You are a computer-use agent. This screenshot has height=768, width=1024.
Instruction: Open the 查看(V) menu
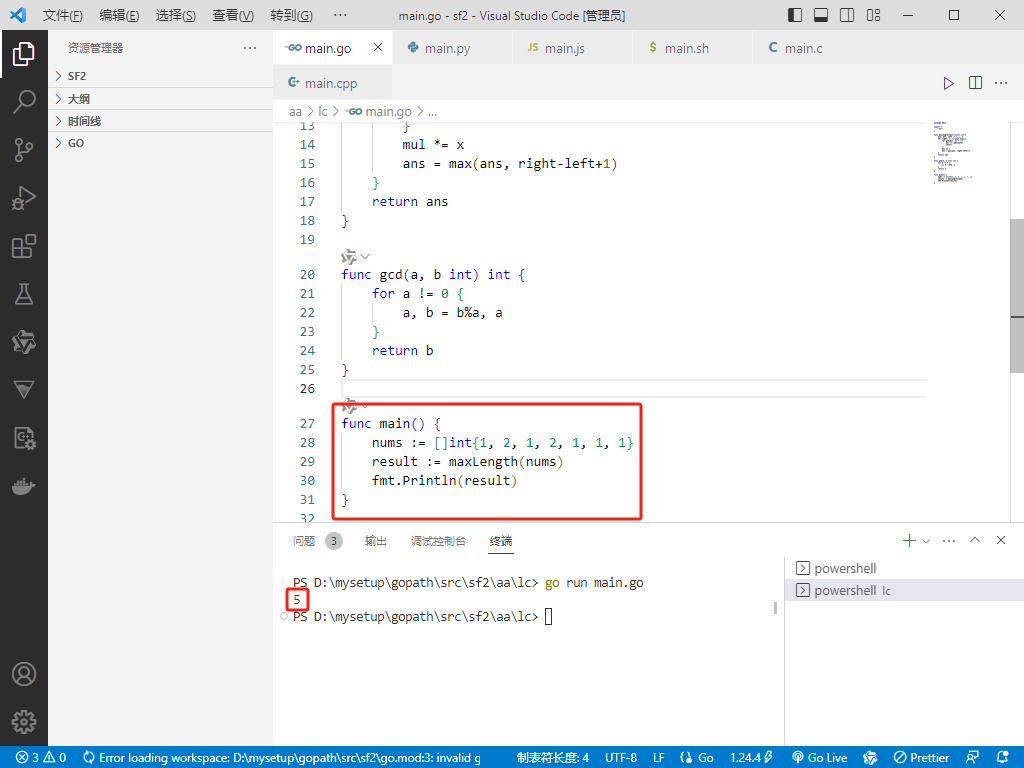coord(233,15)
